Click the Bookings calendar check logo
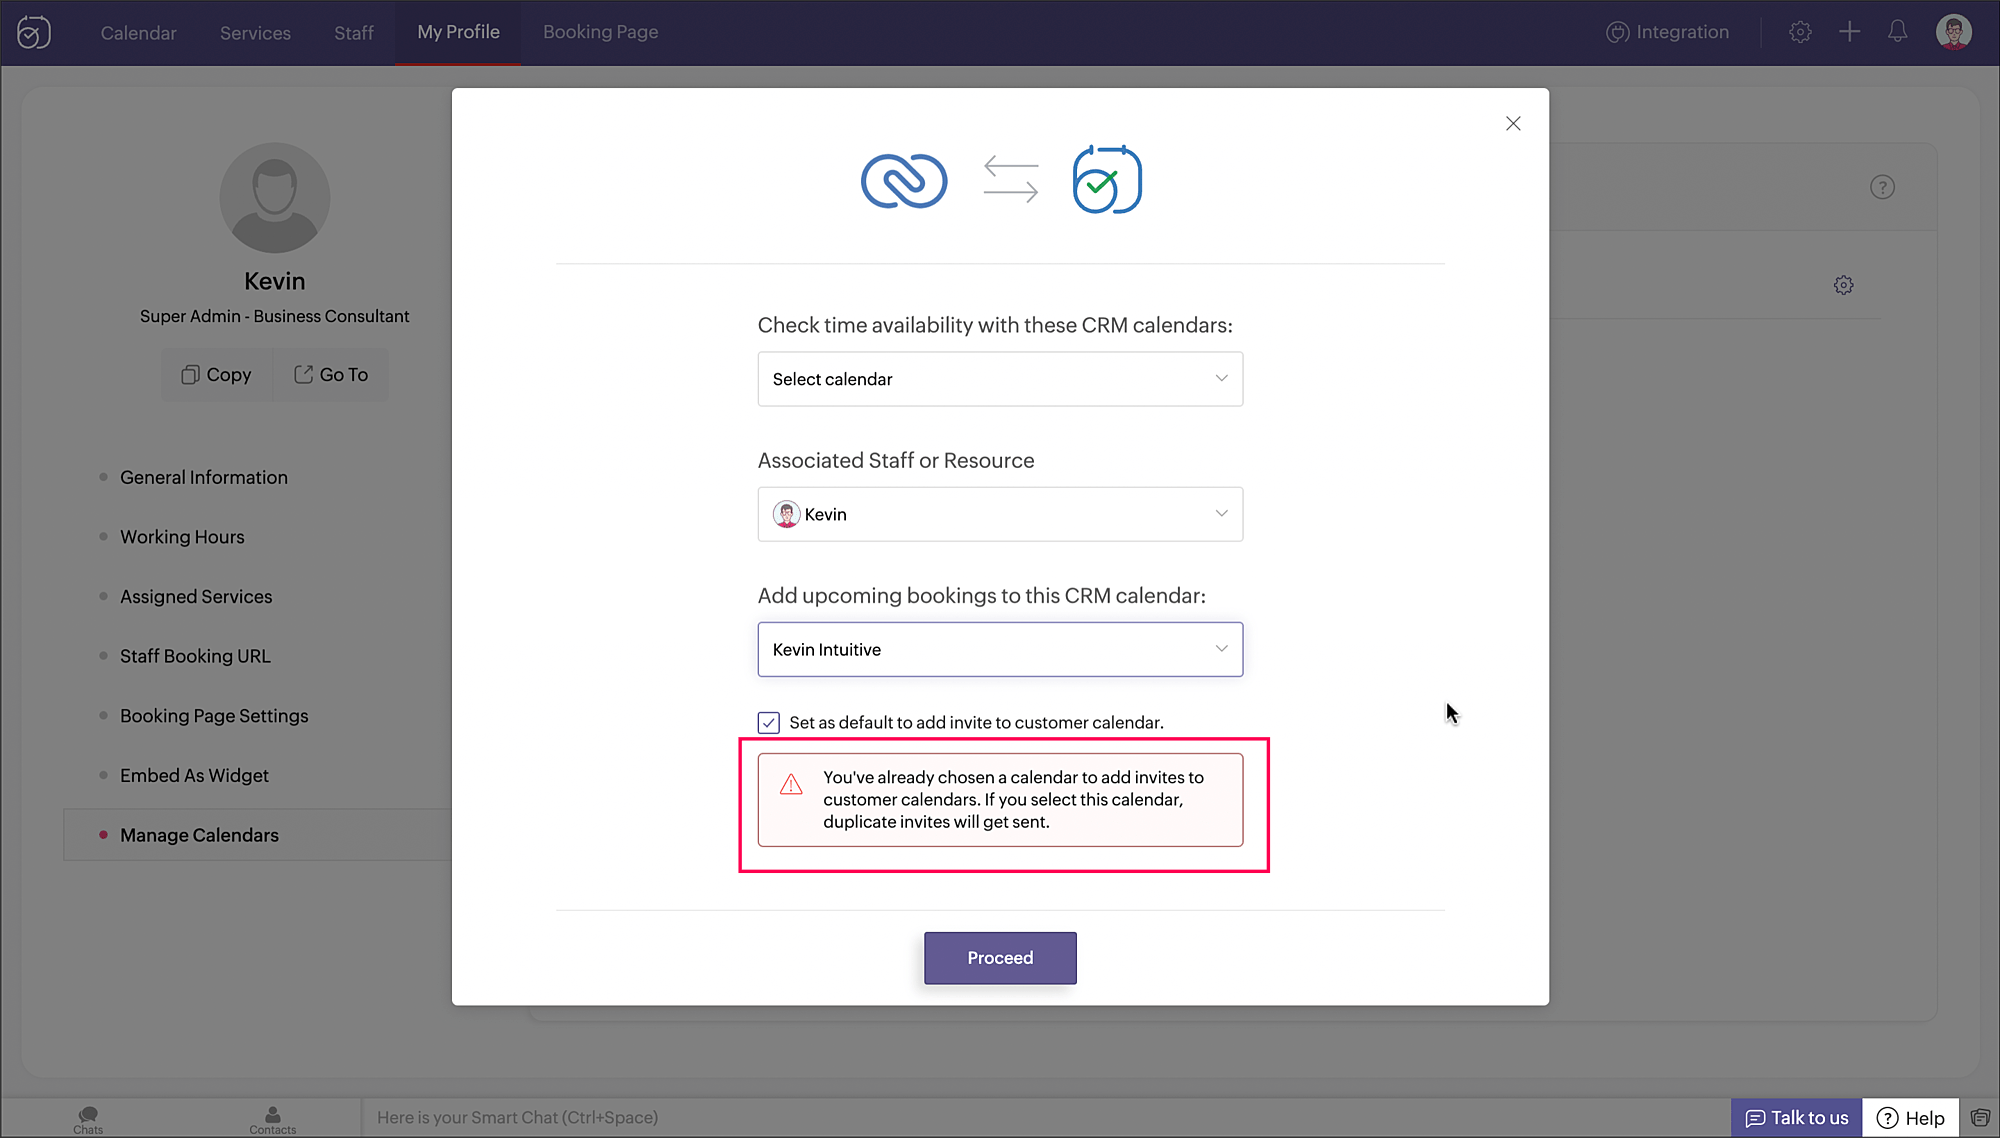Image resolution: width=2000 pixels, height=1138 pixels. pos(1107,180)
